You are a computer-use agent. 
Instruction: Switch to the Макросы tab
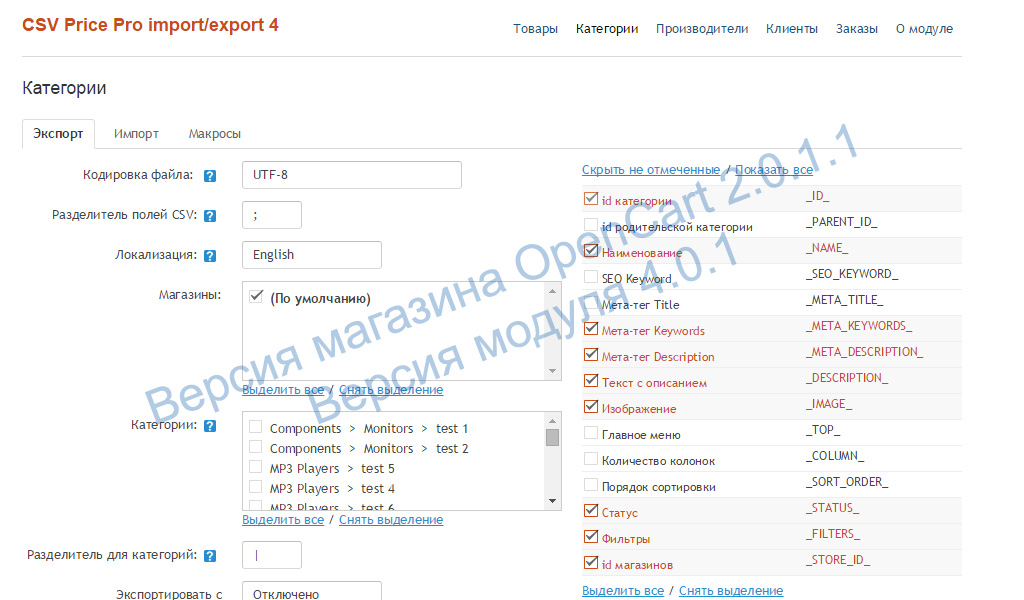(215, 134)
